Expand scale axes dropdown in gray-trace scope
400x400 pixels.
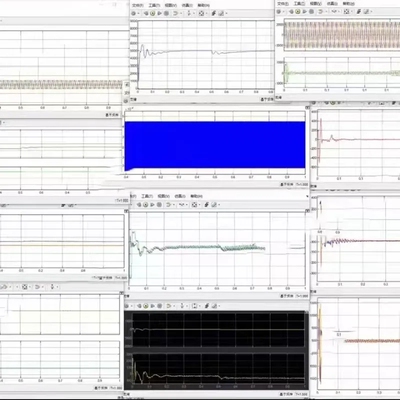207,13
